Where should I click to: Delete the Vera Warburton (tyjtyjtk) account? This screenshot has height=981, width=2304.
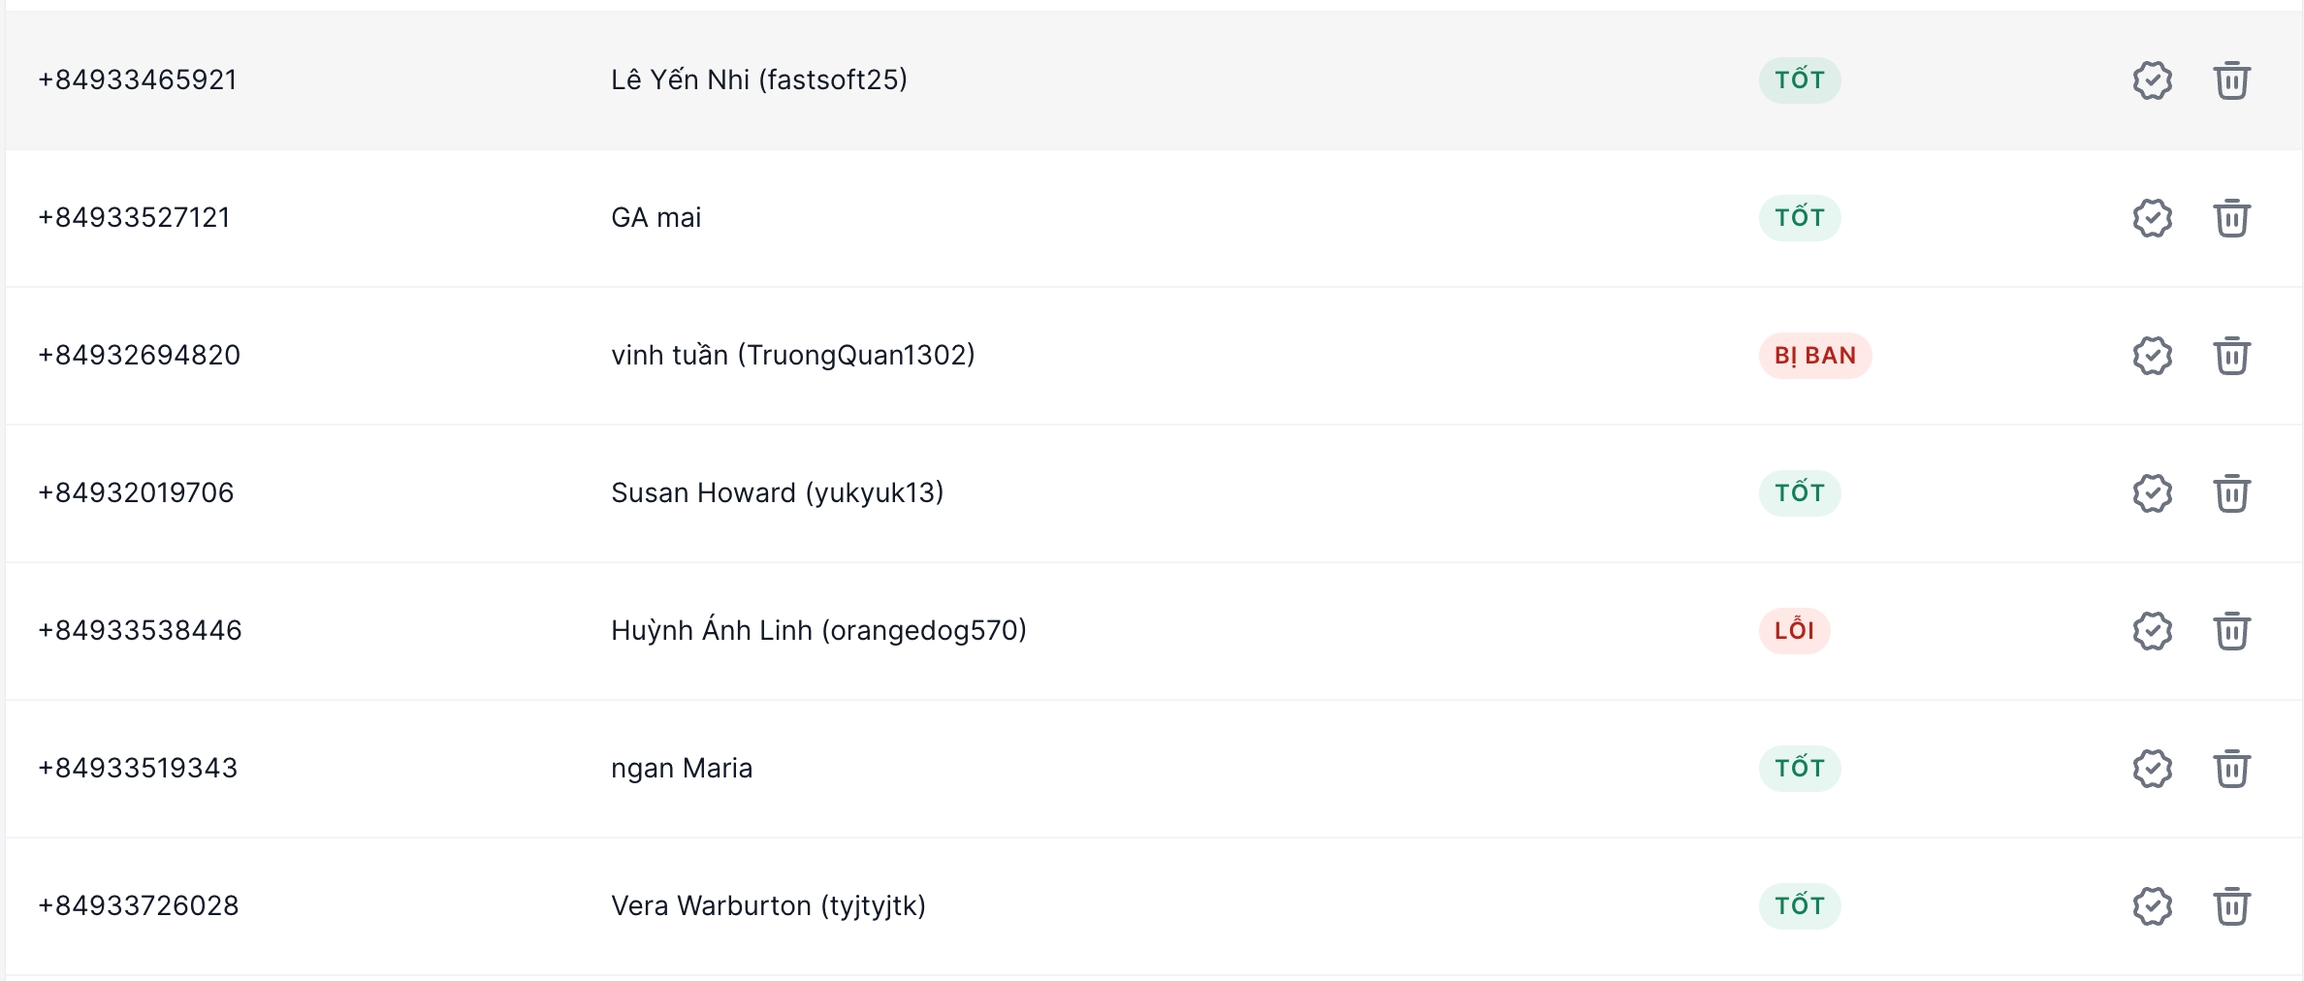point(2231,906)
